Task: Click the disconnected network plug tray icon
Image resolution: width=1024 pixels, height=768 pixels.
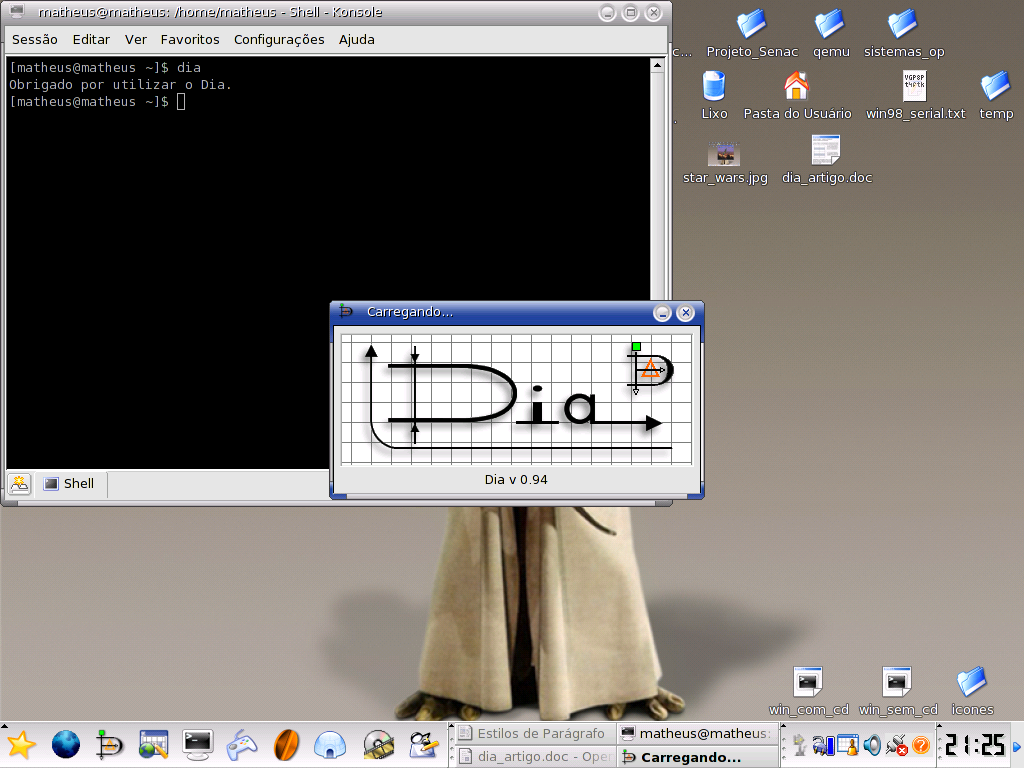Action: point(897,745)
